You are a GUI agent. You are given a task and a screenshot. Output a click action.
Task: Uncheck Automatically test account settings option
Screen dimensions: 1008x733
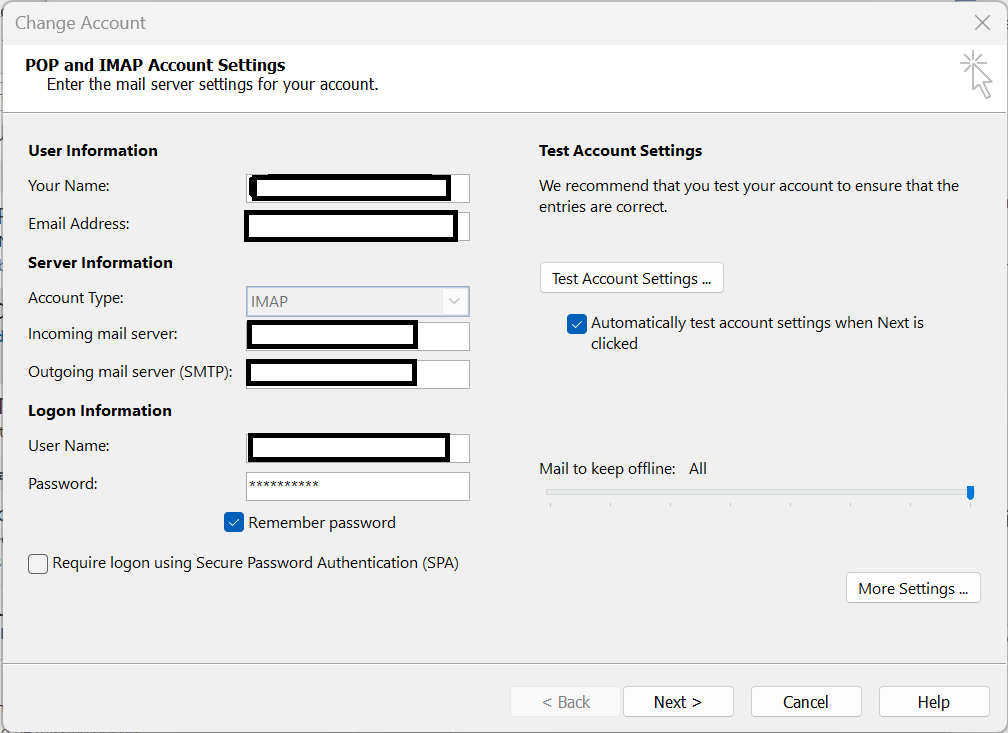coord(577,324)
